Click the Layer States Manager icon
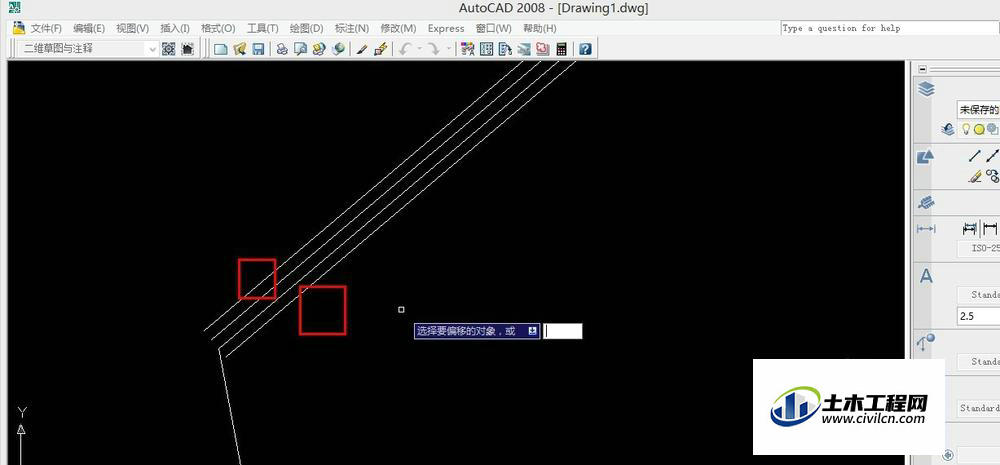Viewport: 1000px width, 465px height. tap(948, 129)
